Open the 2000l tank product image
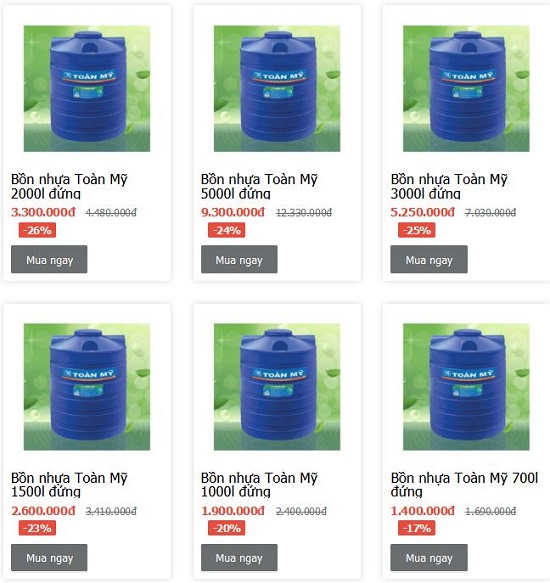 click(87, 88)
